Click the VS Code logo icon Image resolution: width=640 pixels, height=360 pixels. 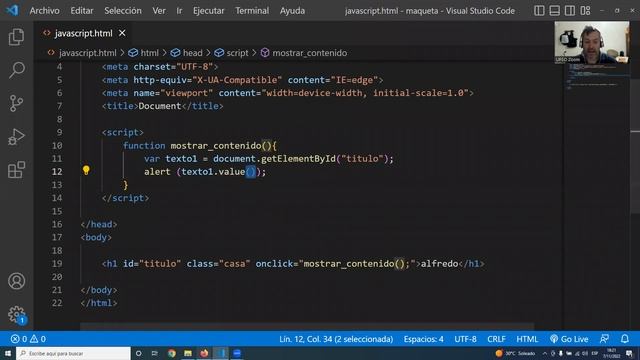[x=12, y=10]
